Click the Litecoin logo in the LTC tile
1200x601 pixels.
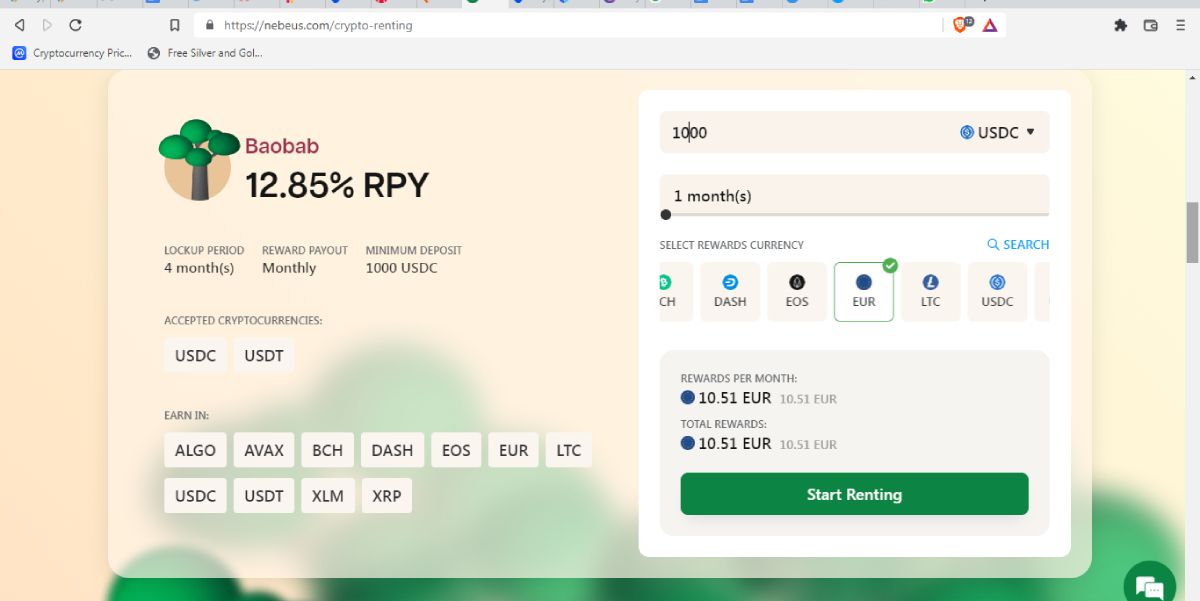point(931,282)
